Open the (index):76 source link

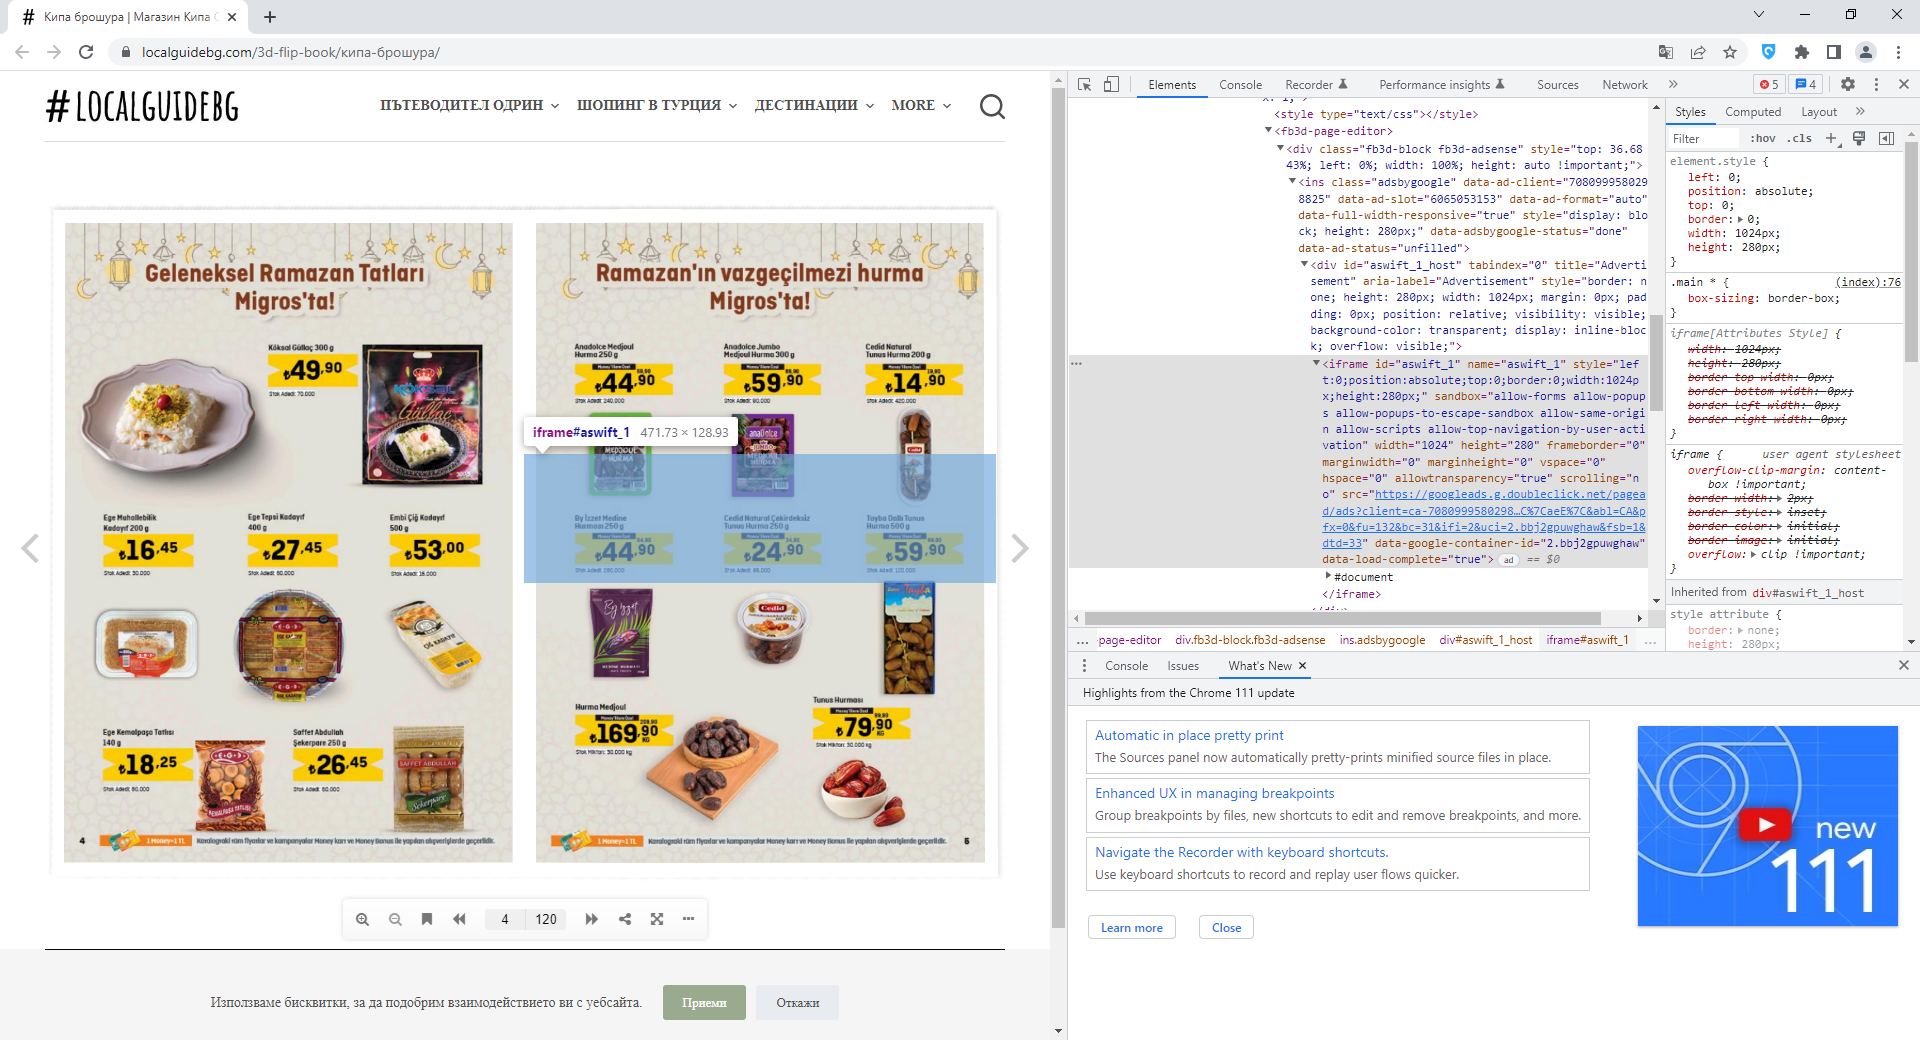click(x=1868, y=282)
